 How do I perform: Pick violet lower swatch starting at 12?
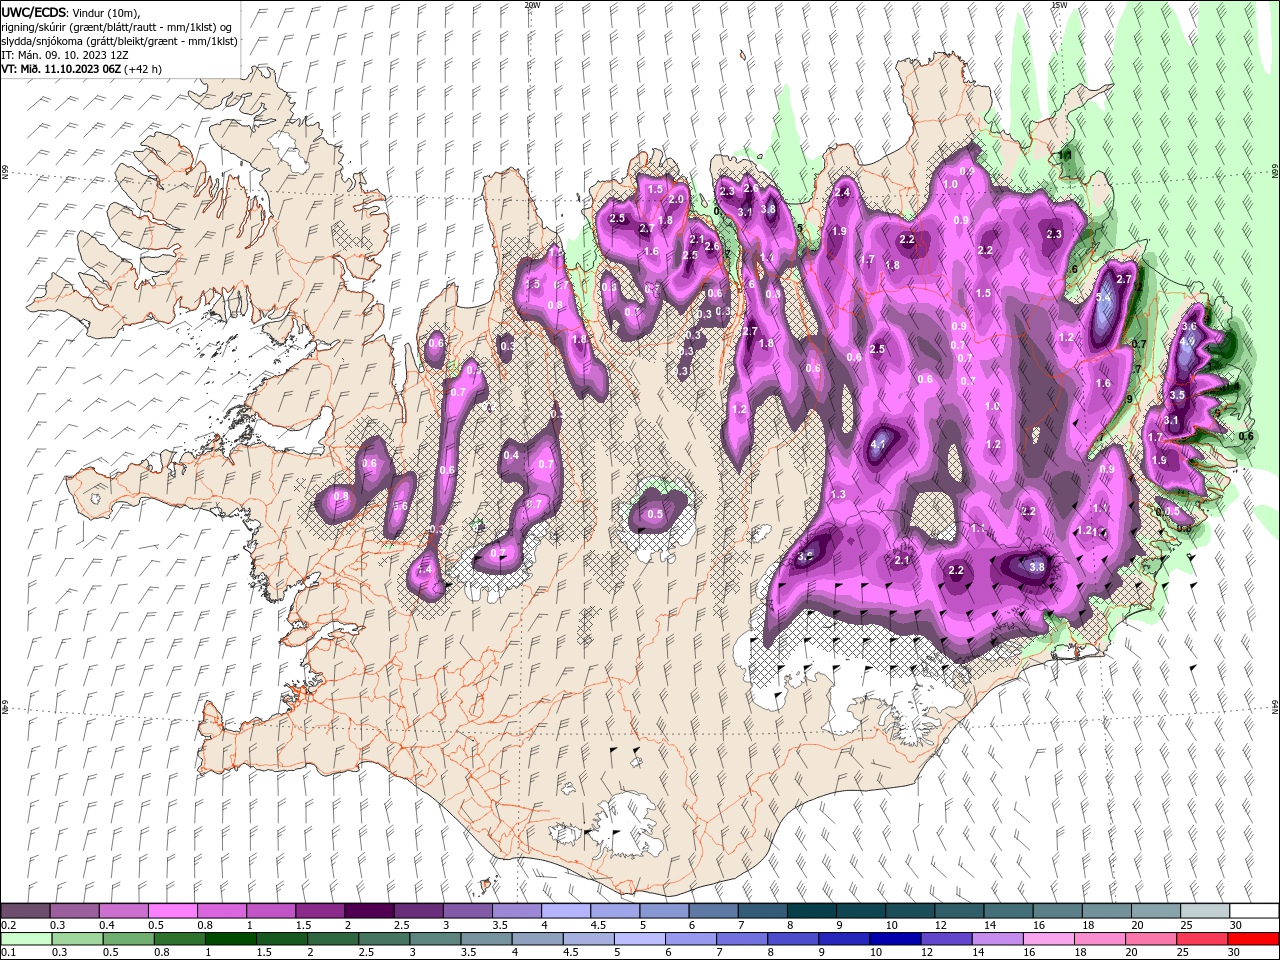click(x=945, y=939)
